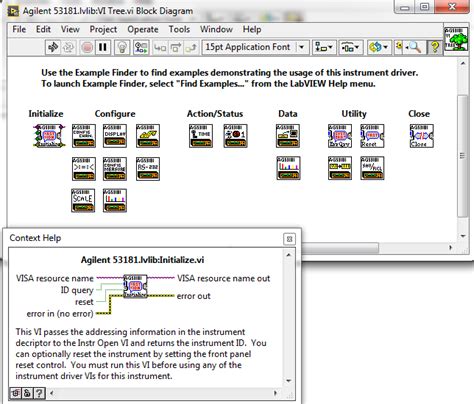Toggle the Lock Context Help button

27,393
